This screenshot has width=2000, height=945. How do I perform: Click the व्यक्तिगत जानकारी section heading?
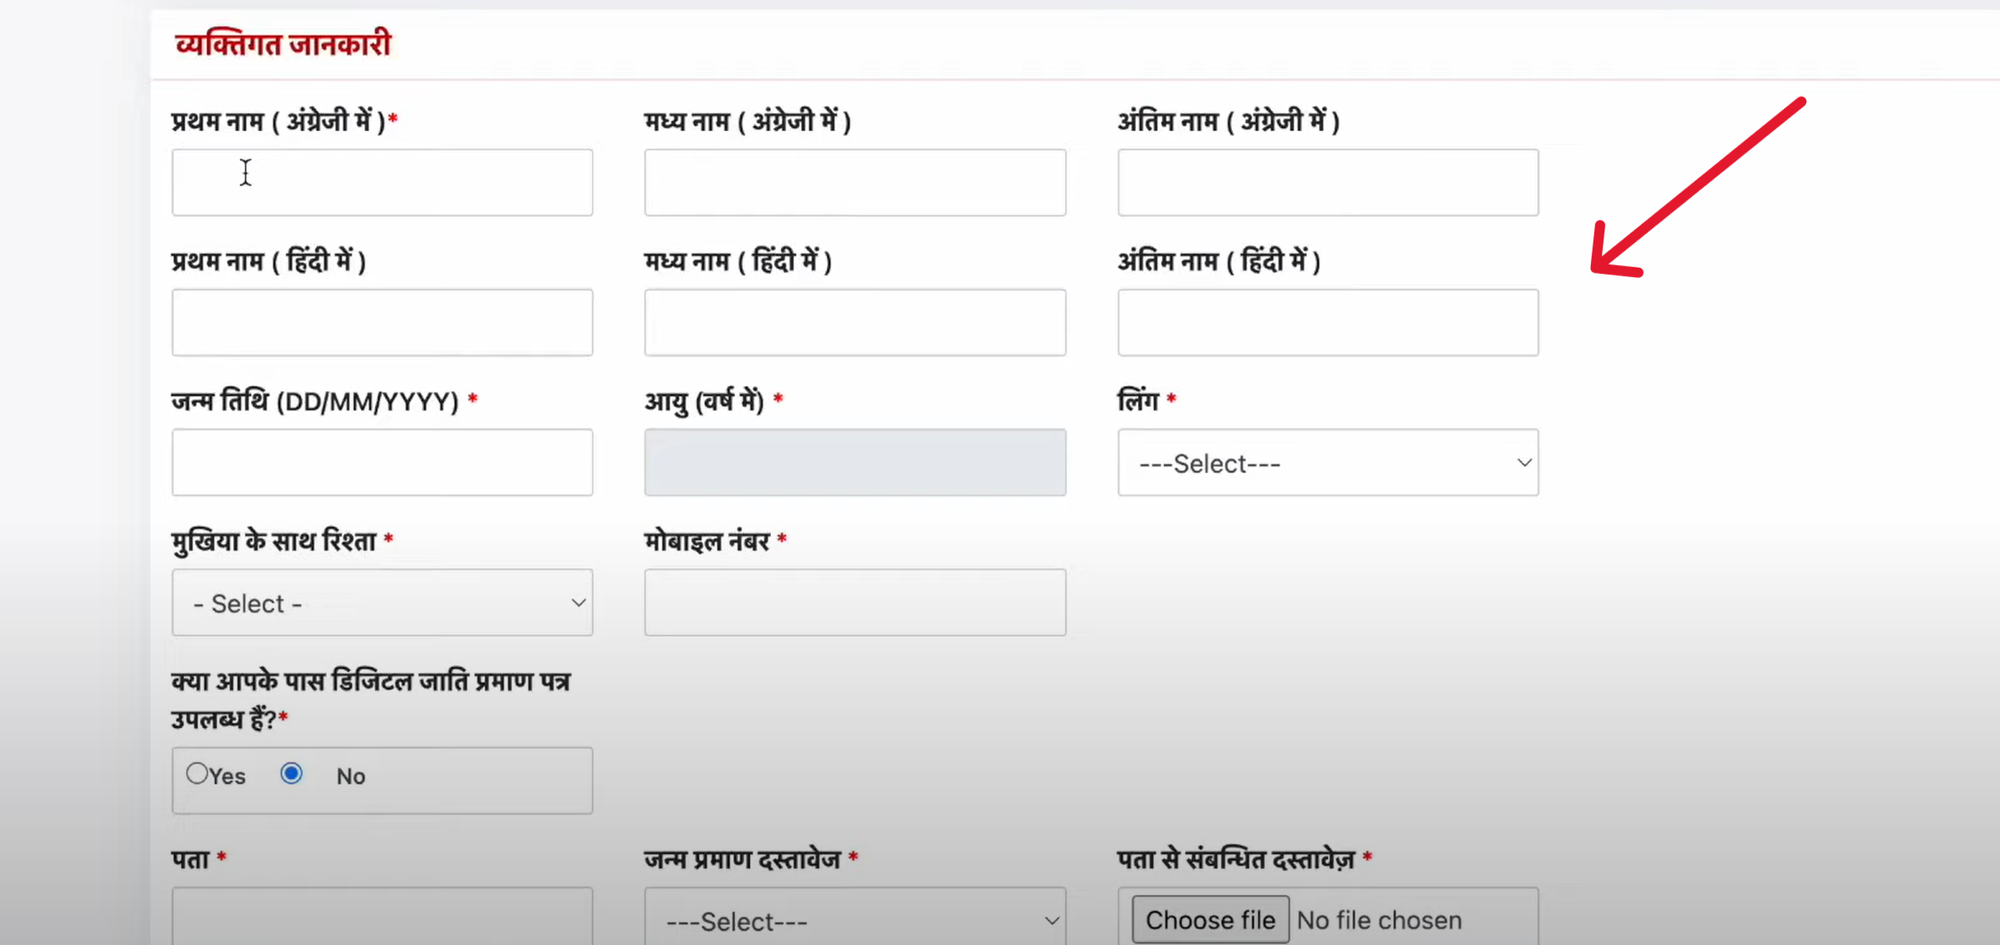pyautogui.click(x=283, y=42)
